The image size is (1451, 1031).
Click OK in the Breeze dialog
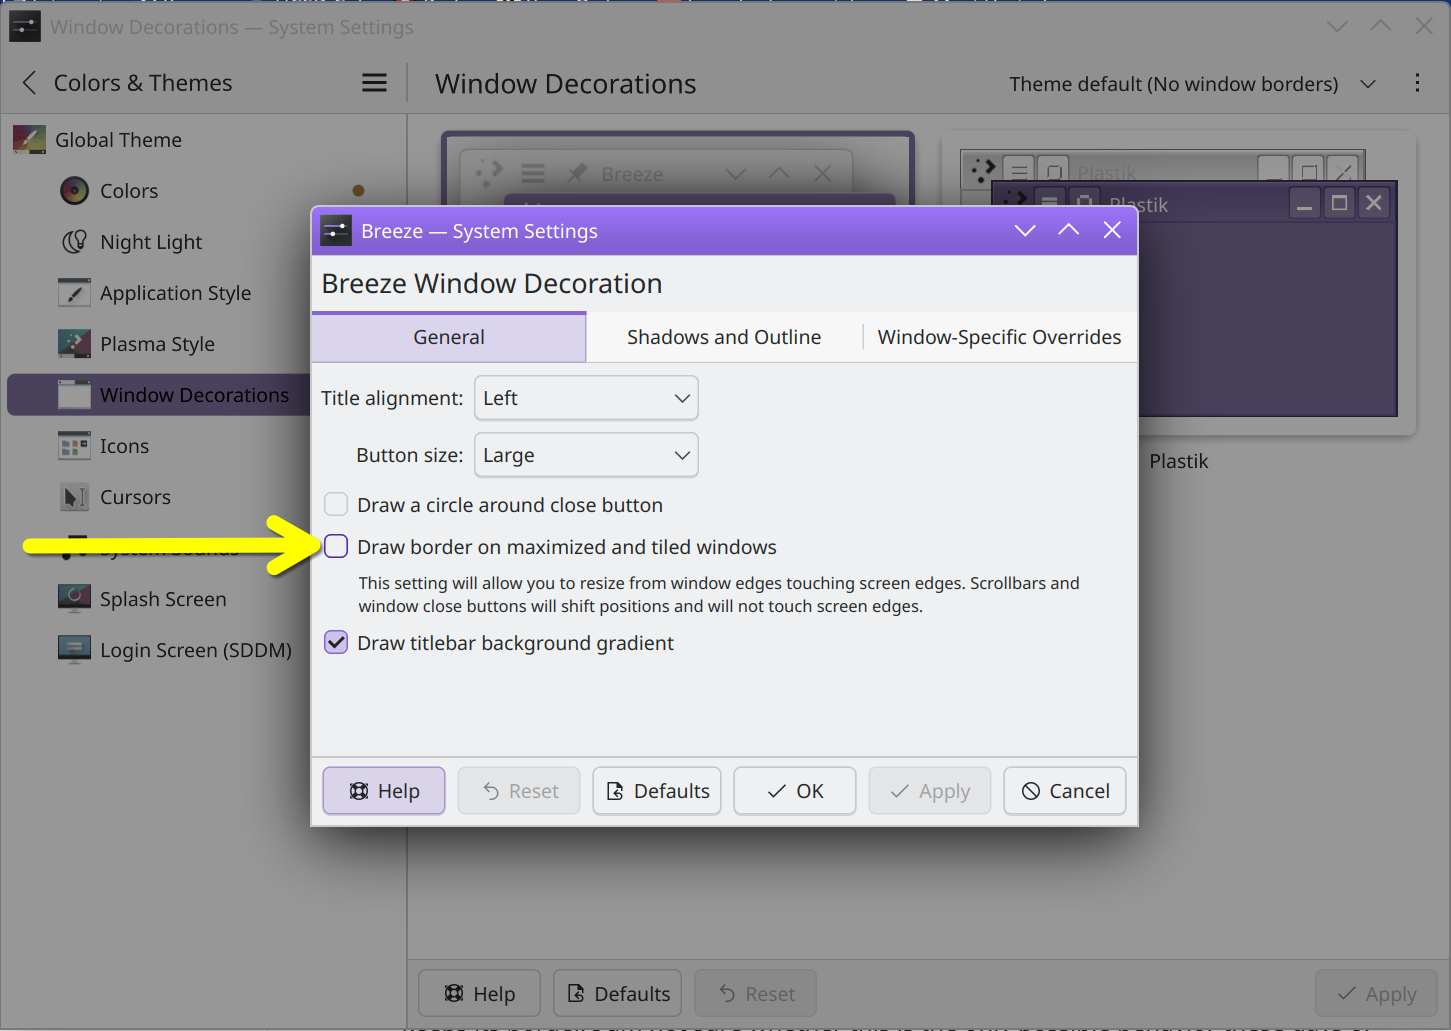point(795,791)
